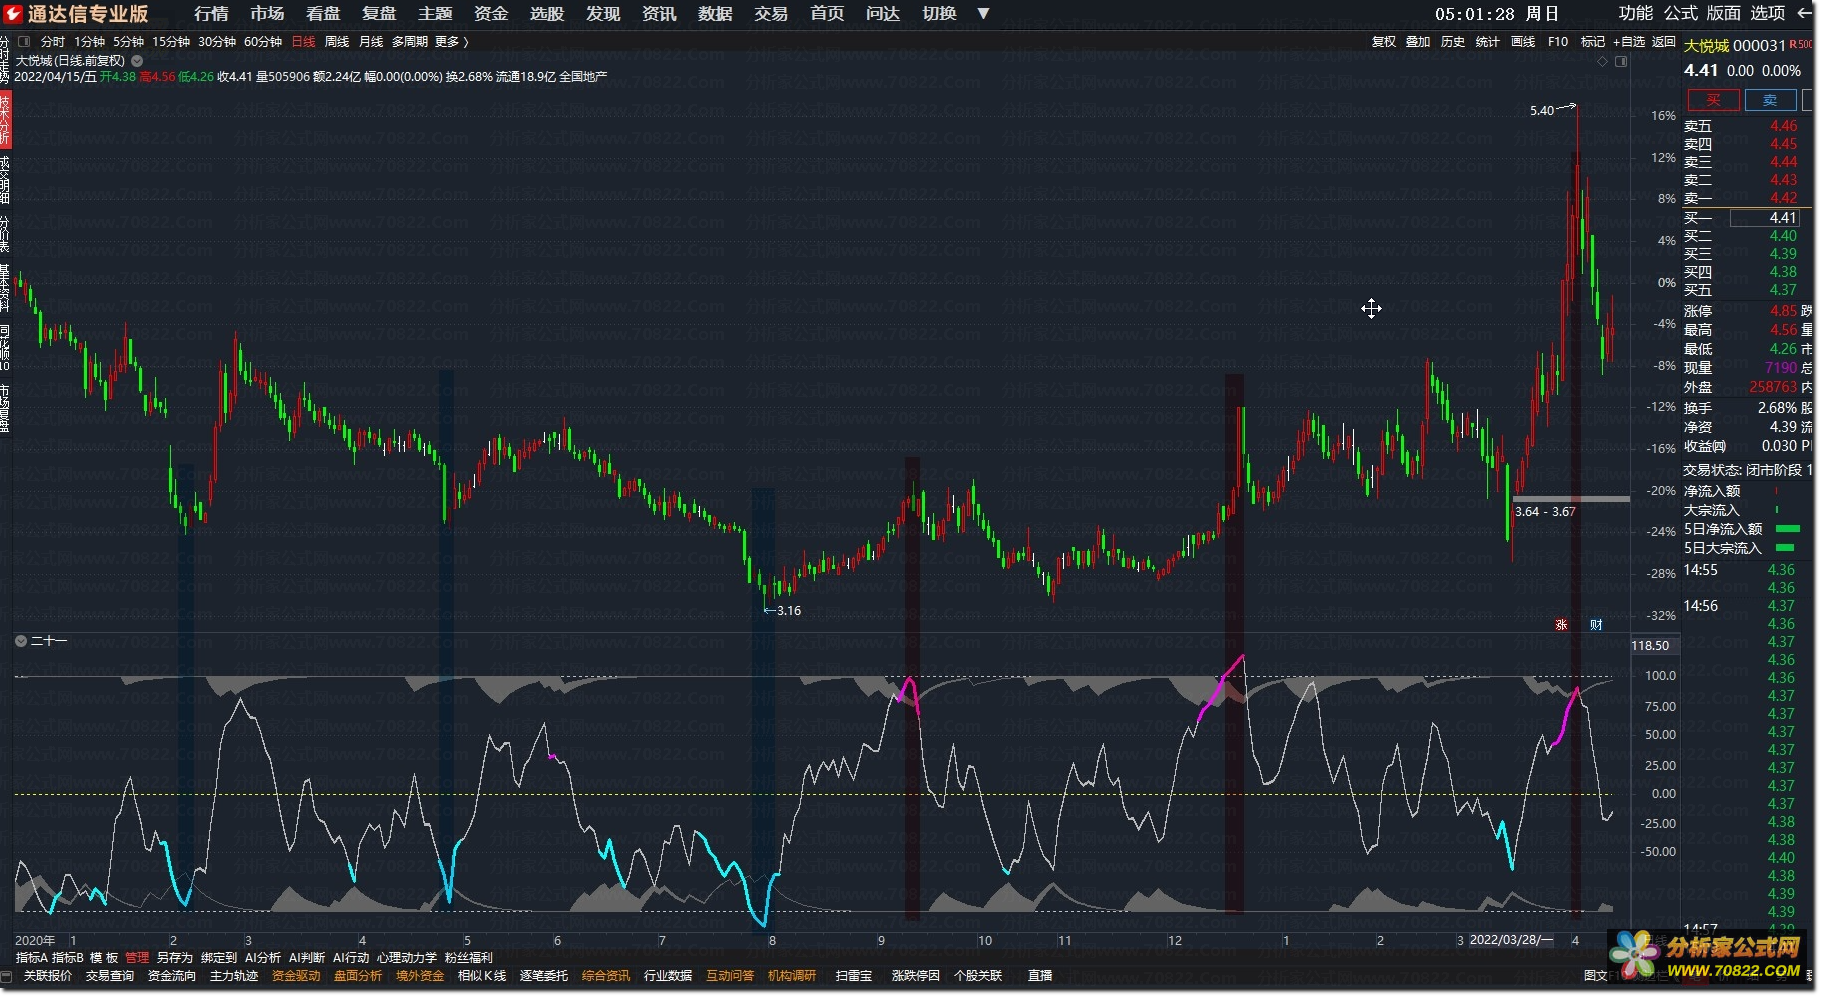Open the AI分析 indicator
This screenshot has height=996, width=1821.
tap(263, 958)
